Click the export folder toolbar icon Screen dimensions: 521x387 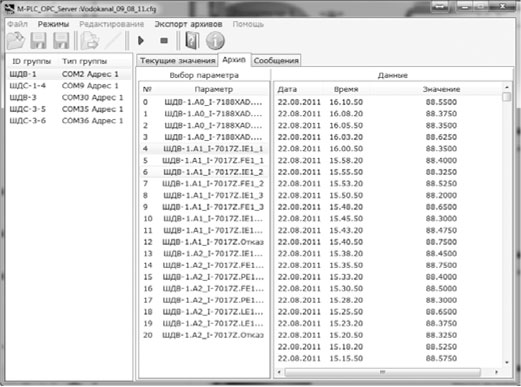90,41
